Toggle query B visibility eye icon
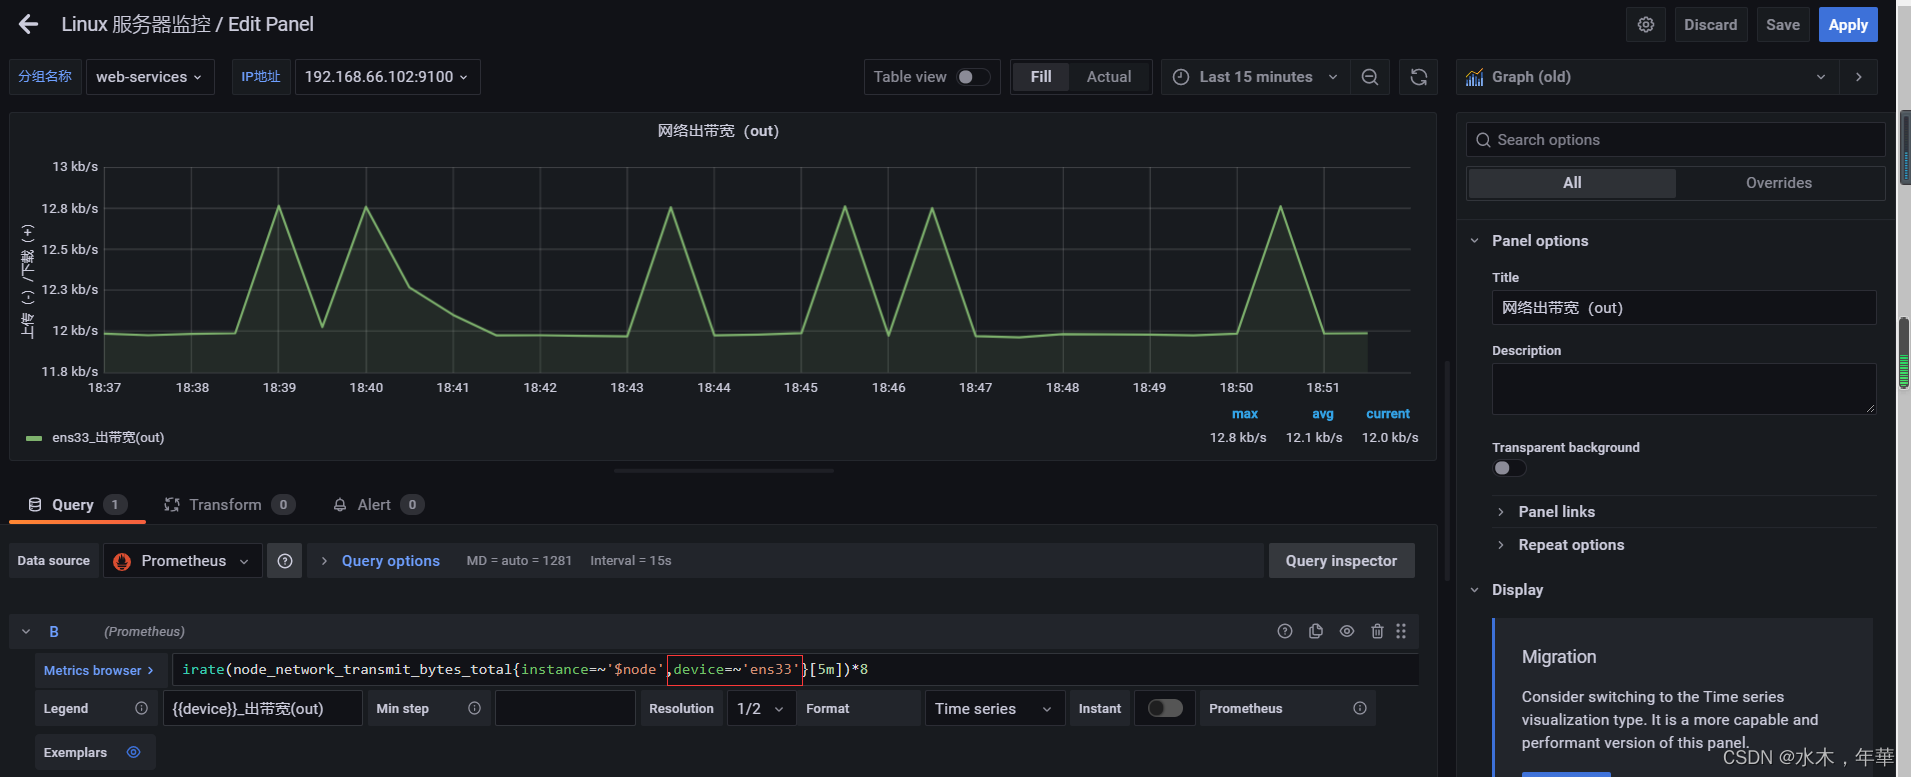 coord(1347,631)
